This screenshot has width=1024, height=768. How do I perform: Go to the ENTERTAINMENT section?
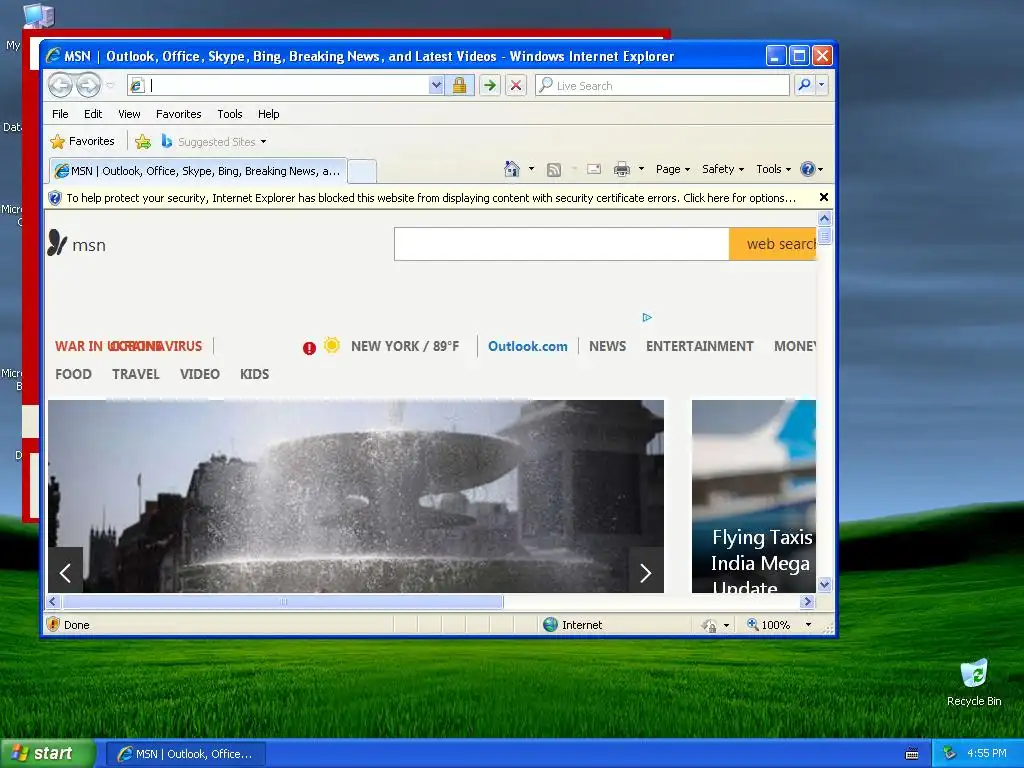pyautogui.click(x=699, y=346)
